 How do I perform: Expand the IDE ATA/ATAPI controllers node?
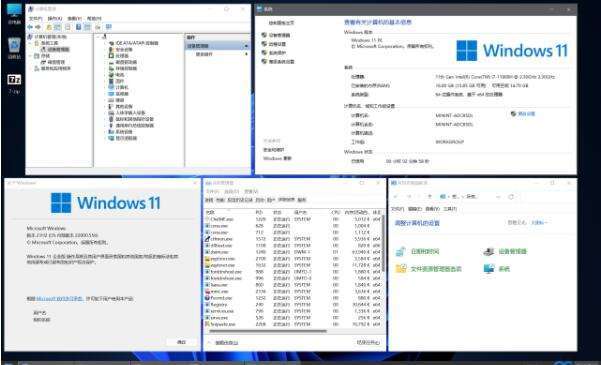106,43
